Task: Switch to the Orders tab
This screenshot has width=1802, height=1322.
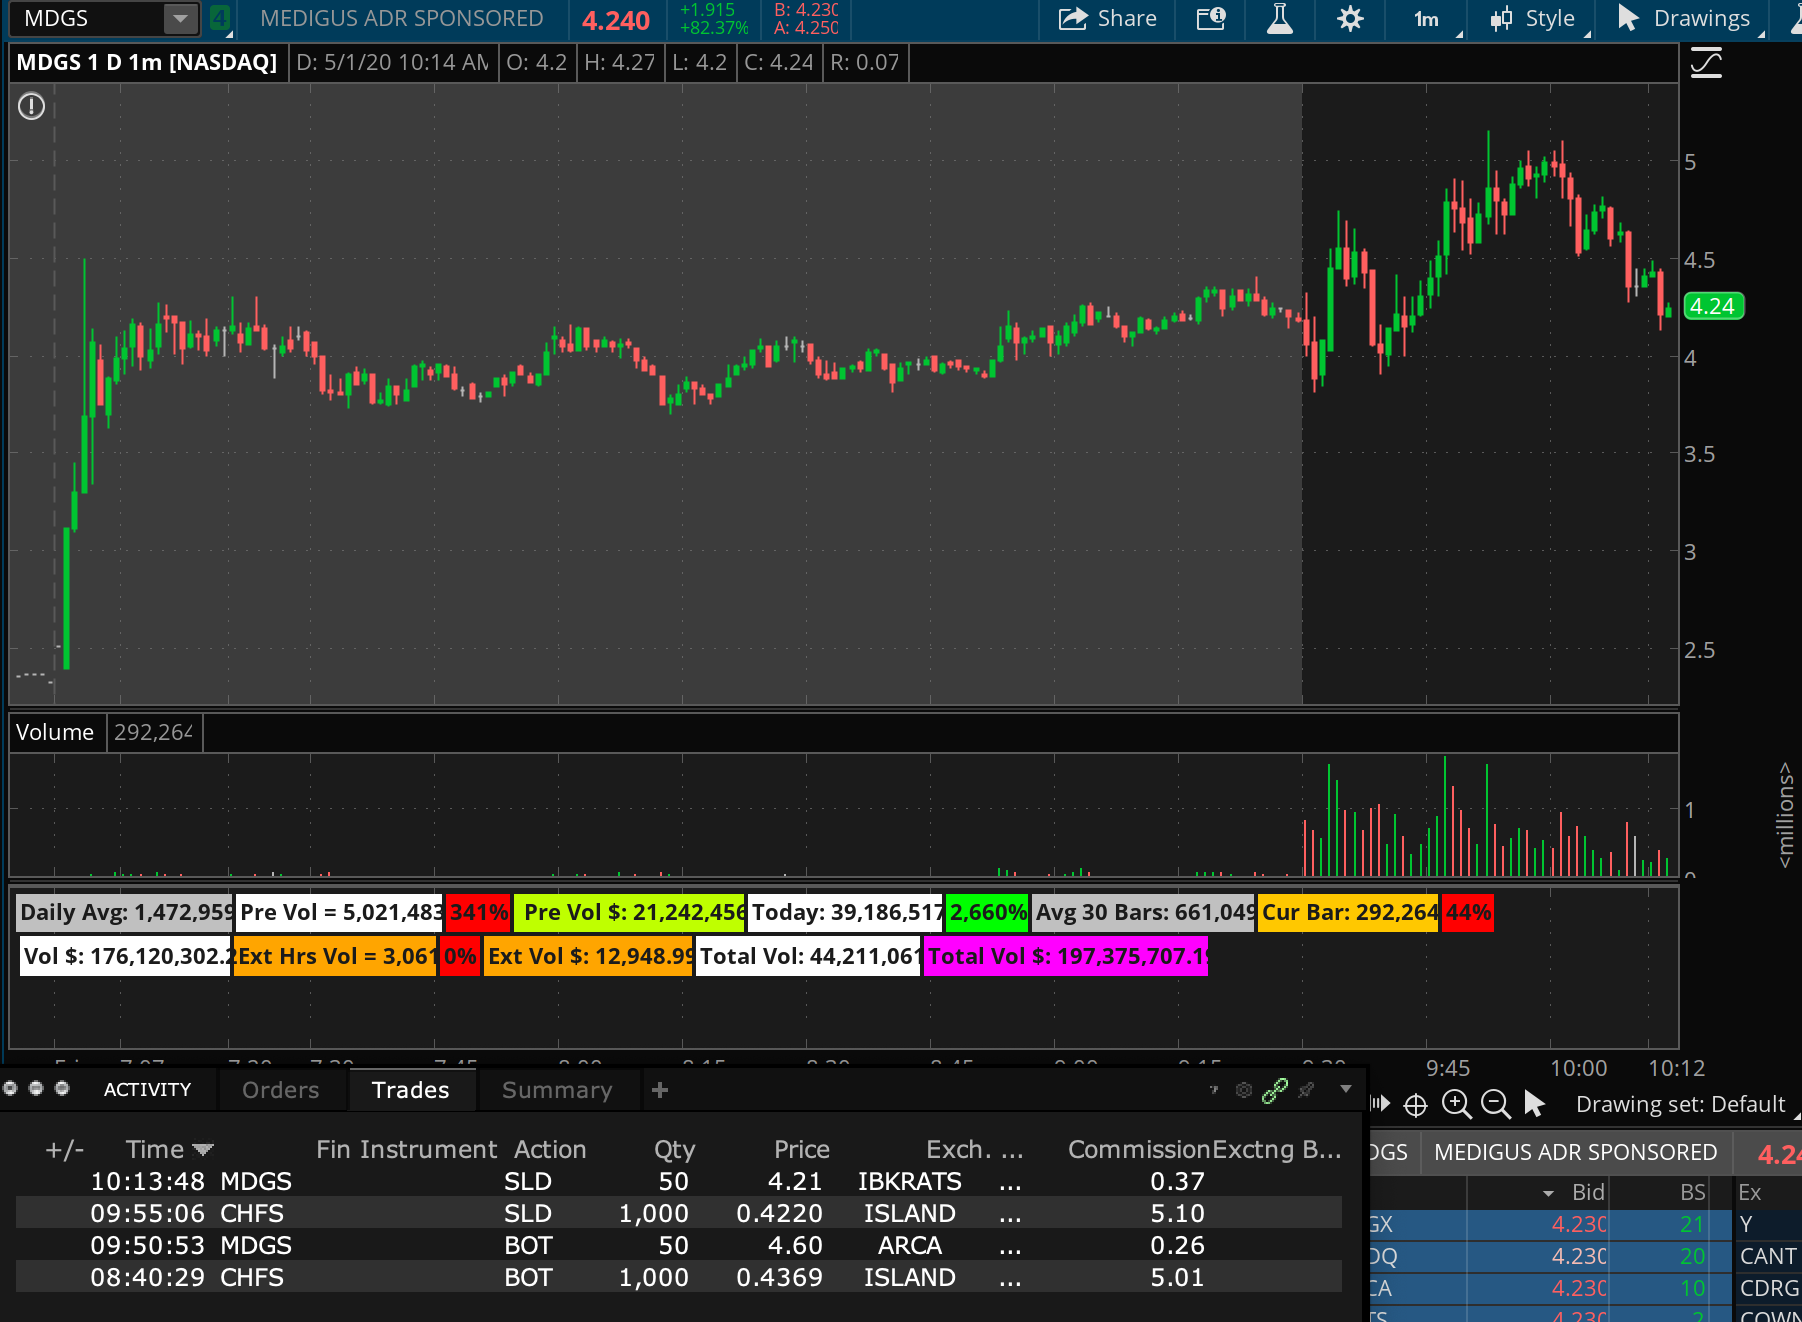Action: (x=280, y=1090)
